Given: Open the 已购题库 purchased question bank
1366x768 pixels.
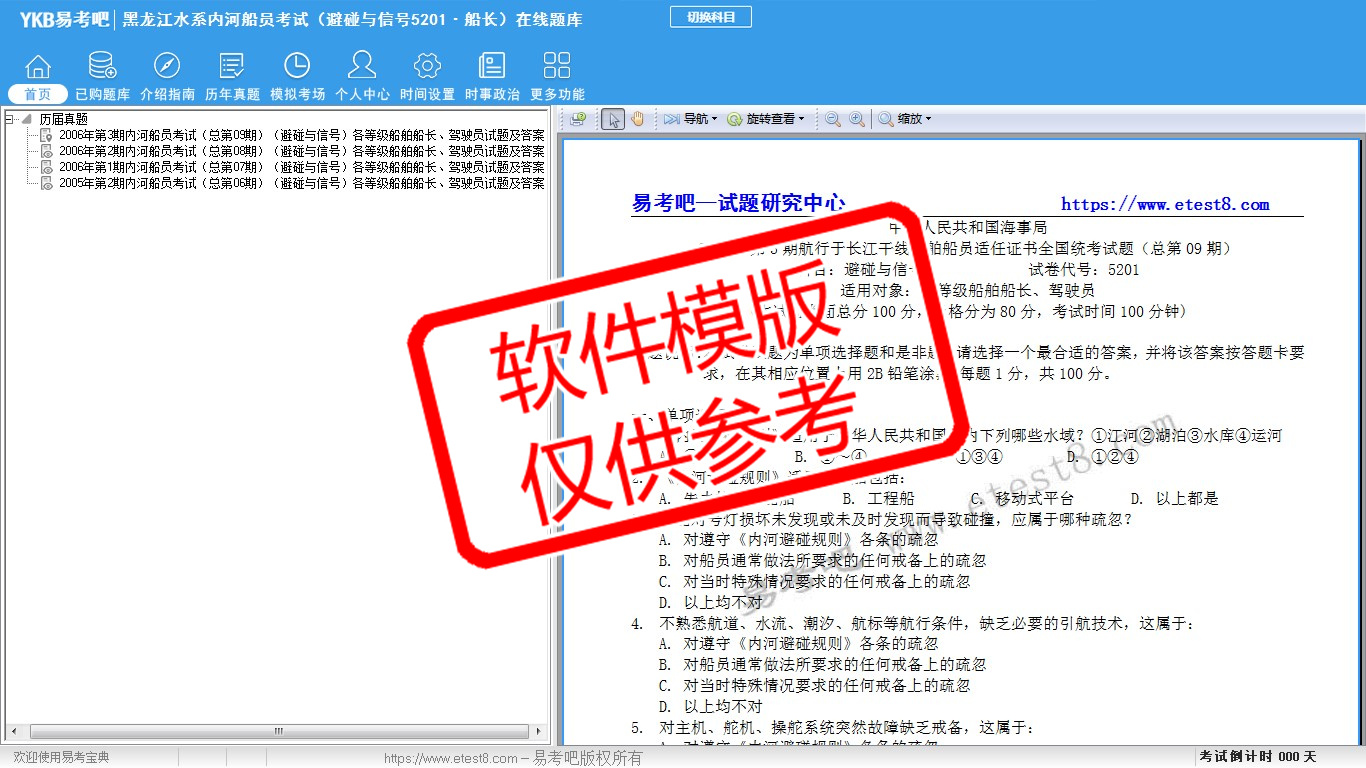Looking at the screenshot, I should [102, 77].
